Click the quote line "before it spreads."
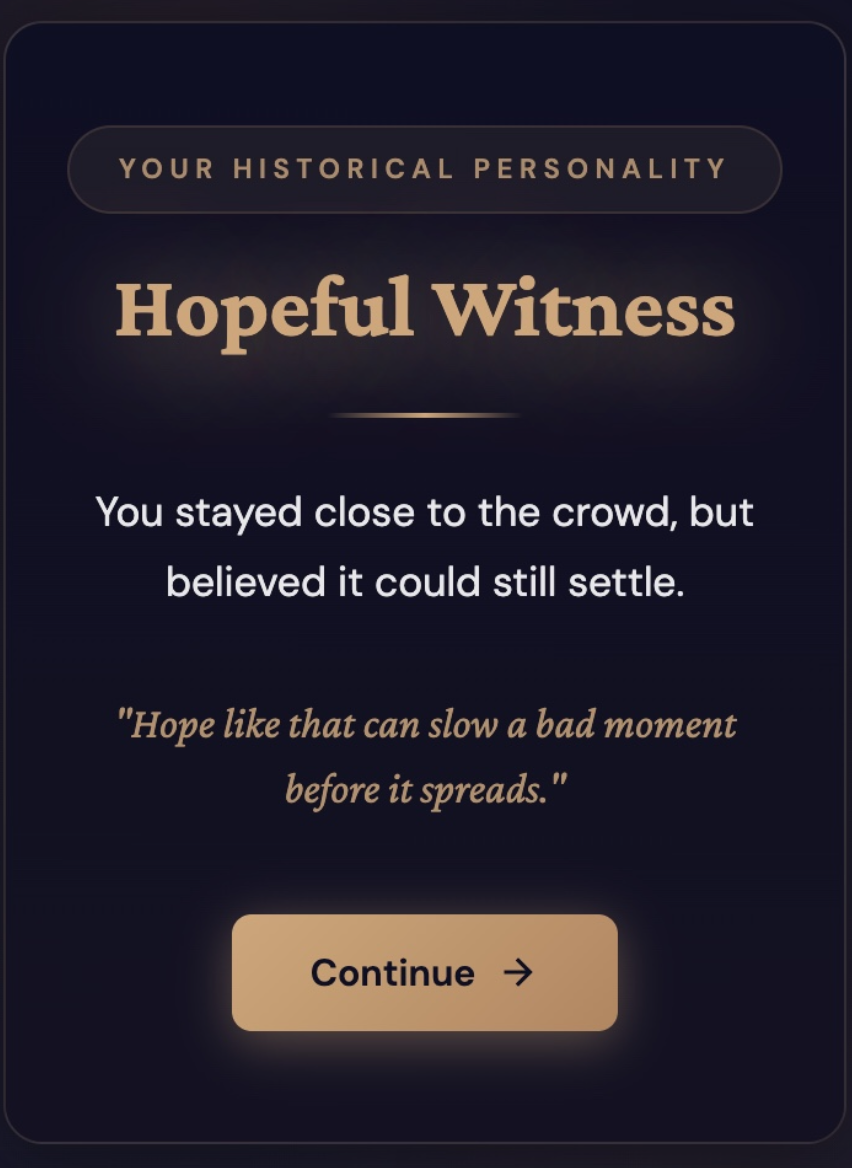 pos(426,790)
